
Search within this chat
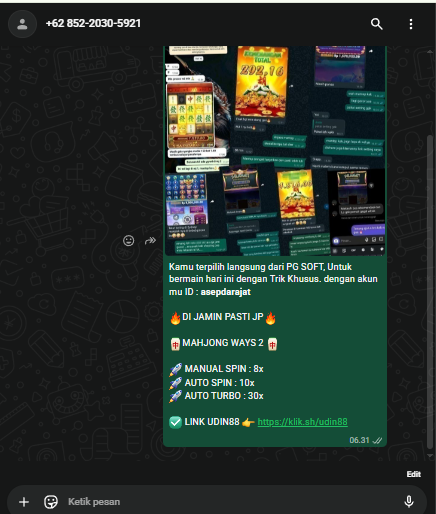coord(376,24)
